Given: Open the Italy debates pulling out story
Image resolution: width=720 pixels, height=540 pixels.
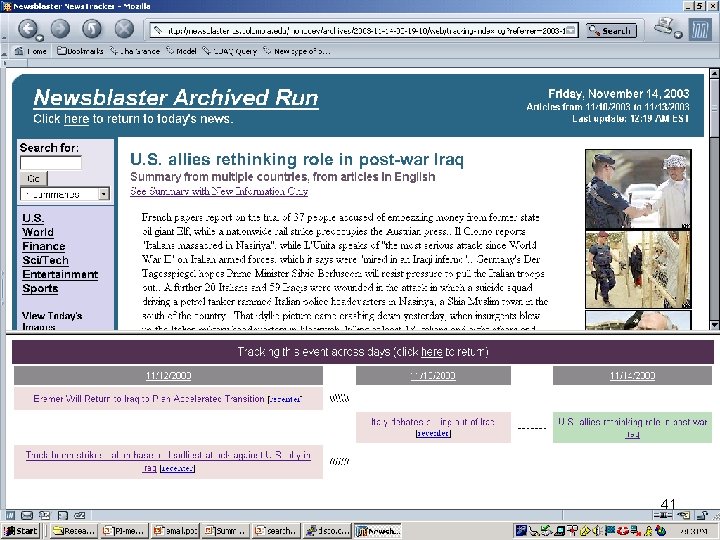Looking at the screenshot, I should 433,422.
